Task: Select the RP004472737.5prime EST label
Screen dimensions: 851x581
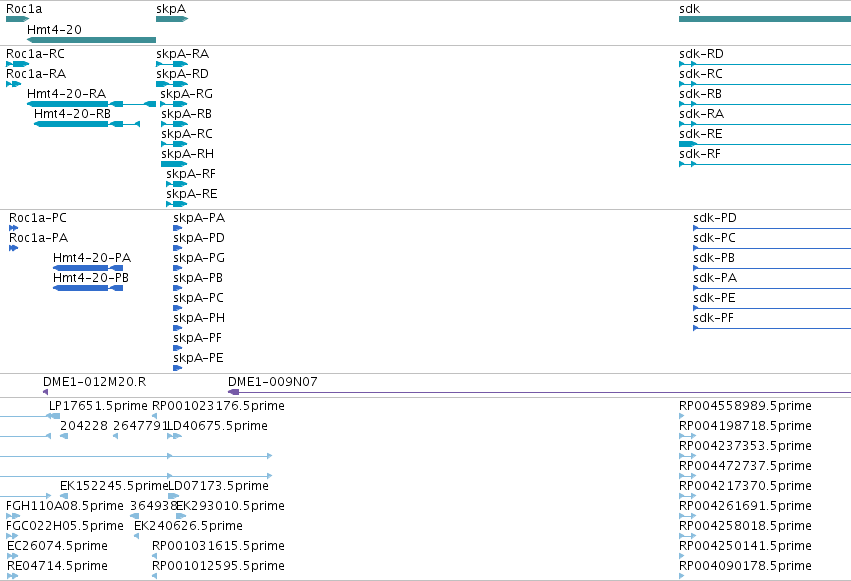Action: click(745, 467)
